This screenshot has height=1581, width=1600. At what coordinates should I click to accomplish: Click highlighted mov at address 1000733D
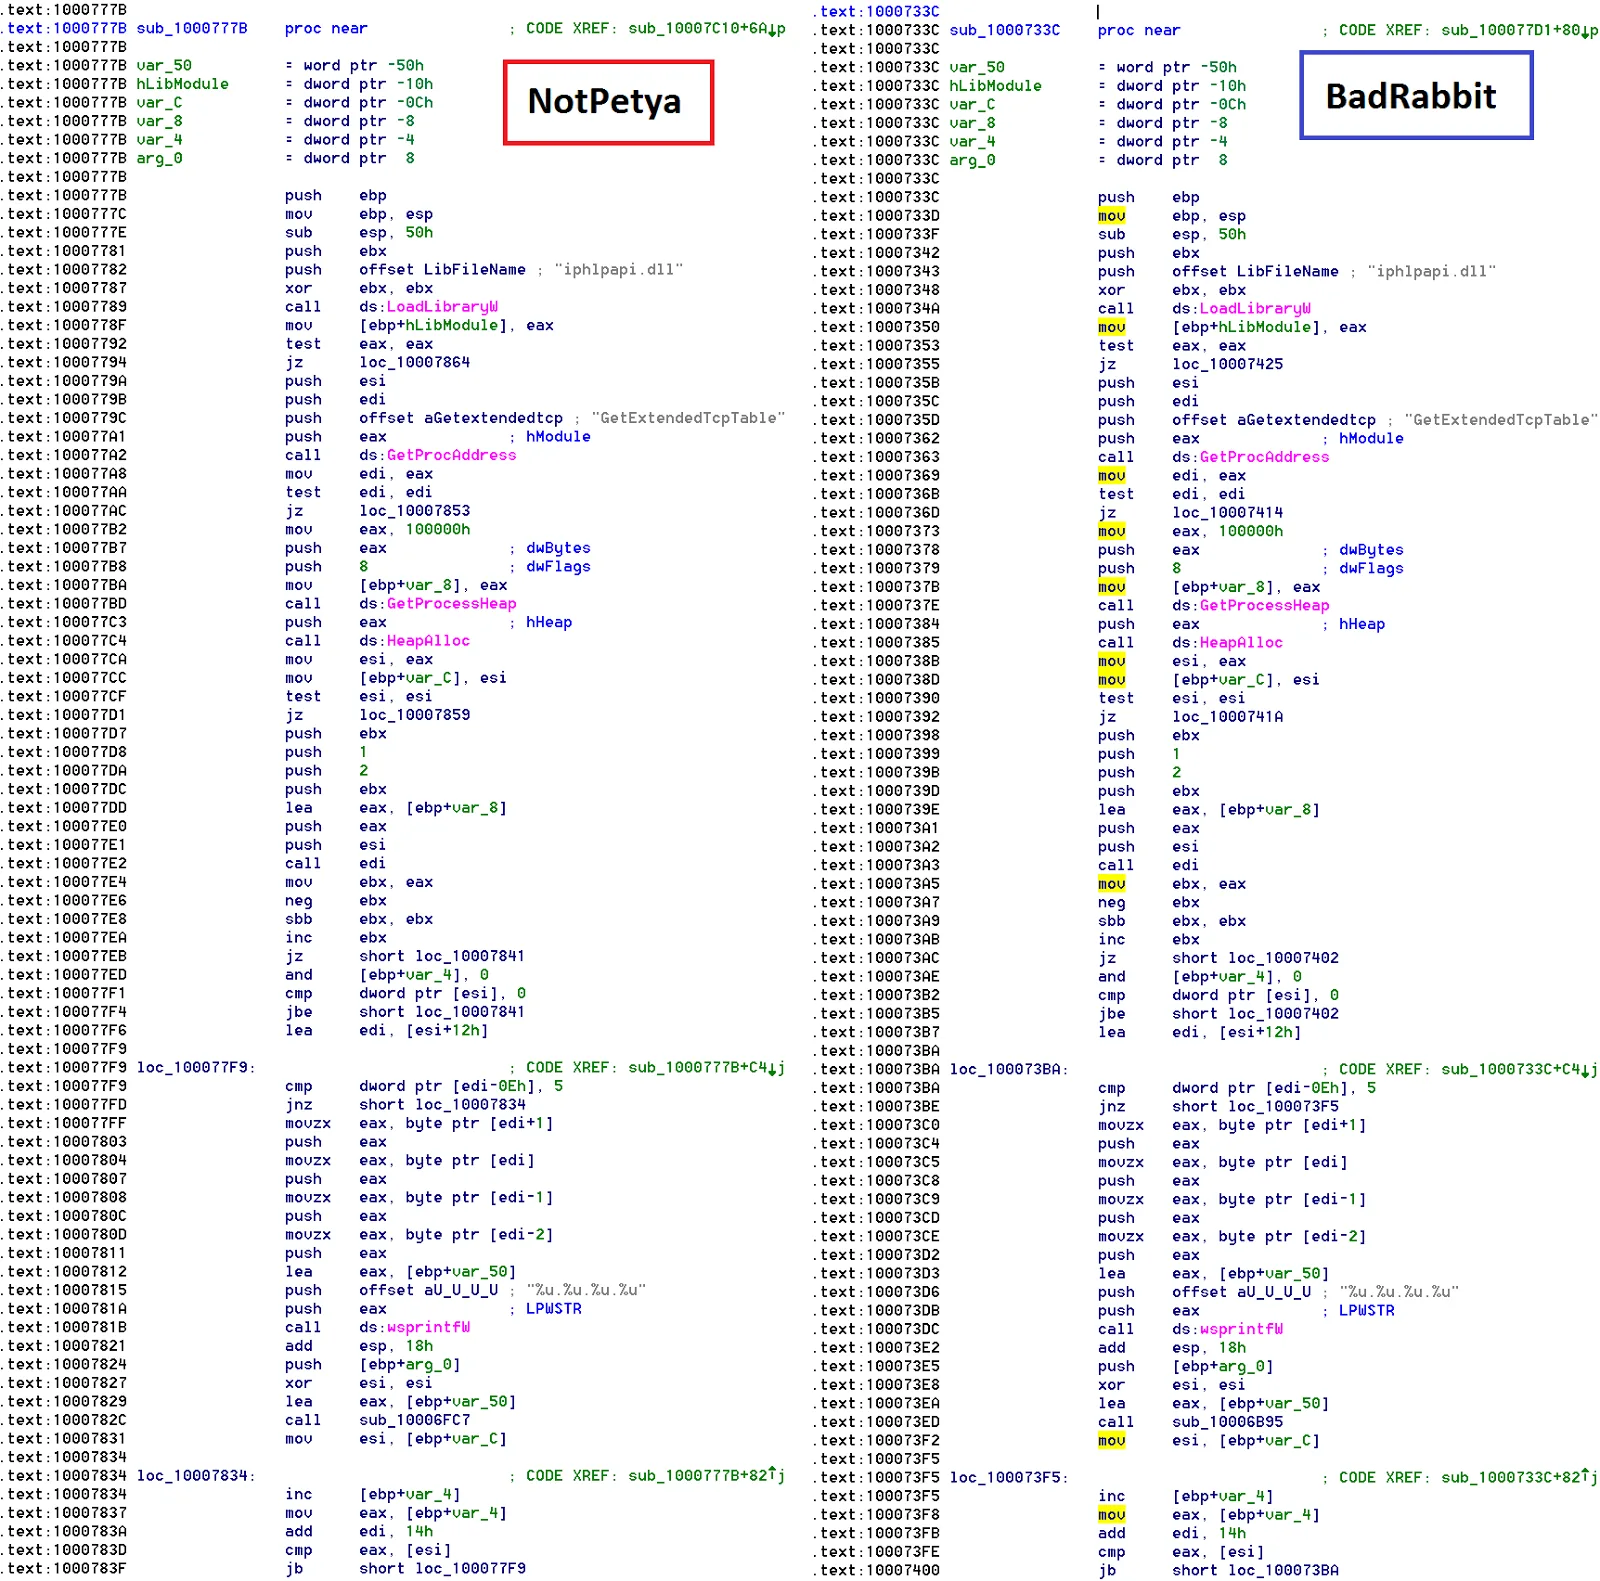point(1112,216)
